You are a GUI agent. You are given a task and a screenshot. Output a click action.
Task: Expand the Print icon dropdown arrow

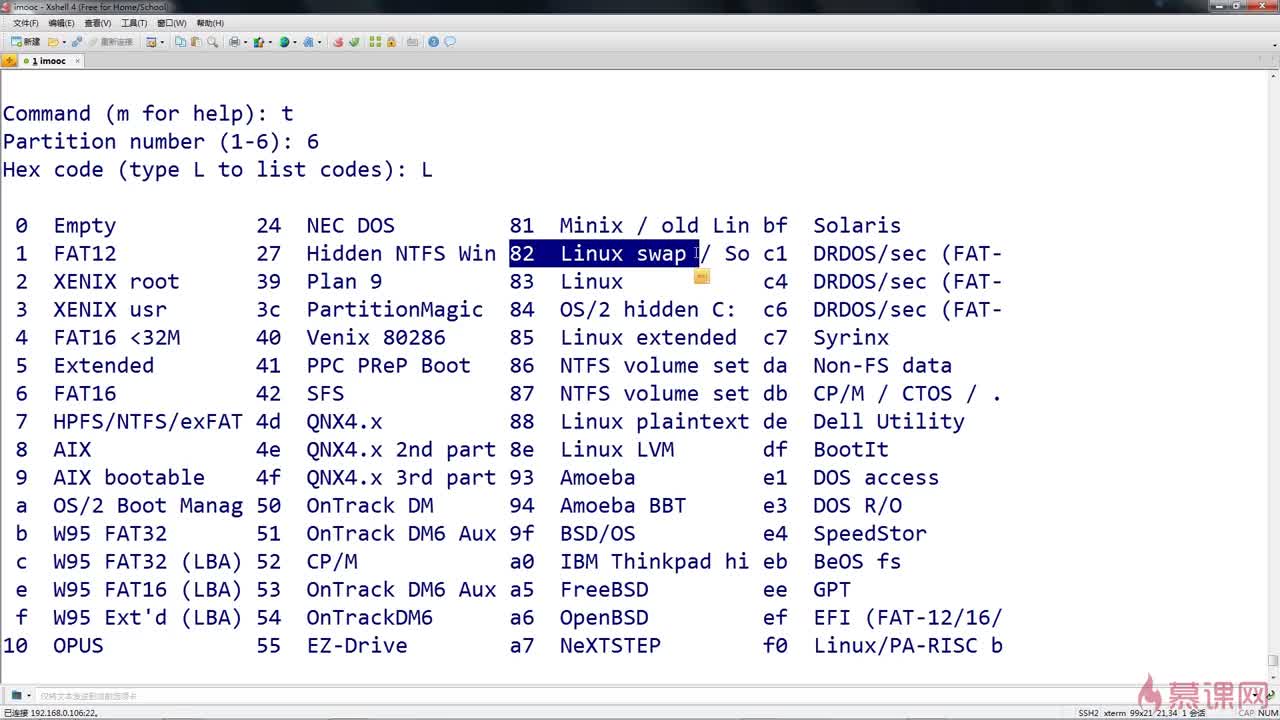pos(245,42)
